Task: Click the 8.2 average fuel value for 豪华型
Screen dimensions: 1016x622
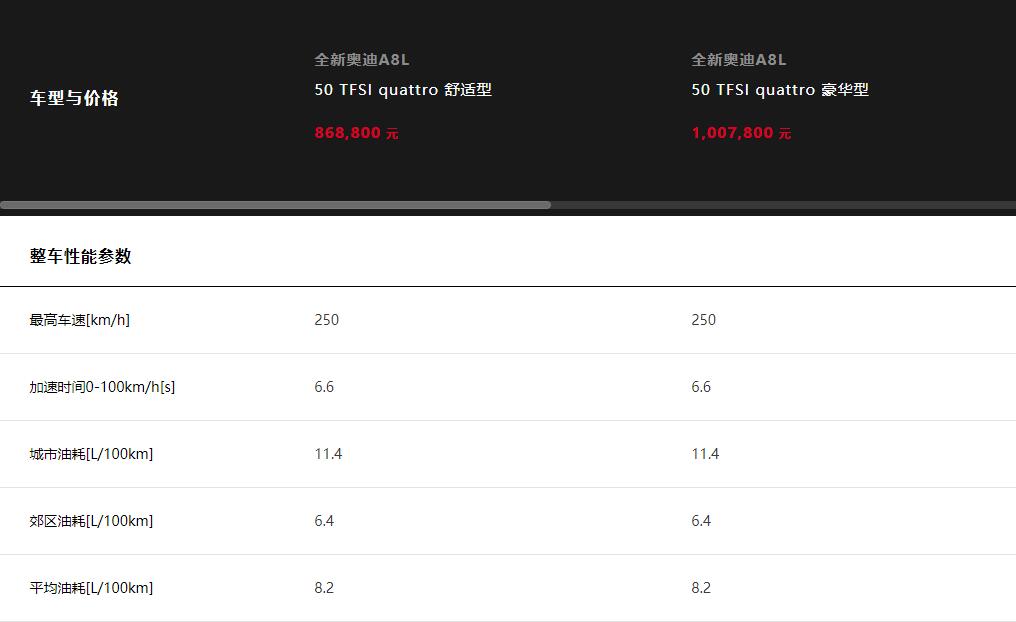Action: pos(701,588)
